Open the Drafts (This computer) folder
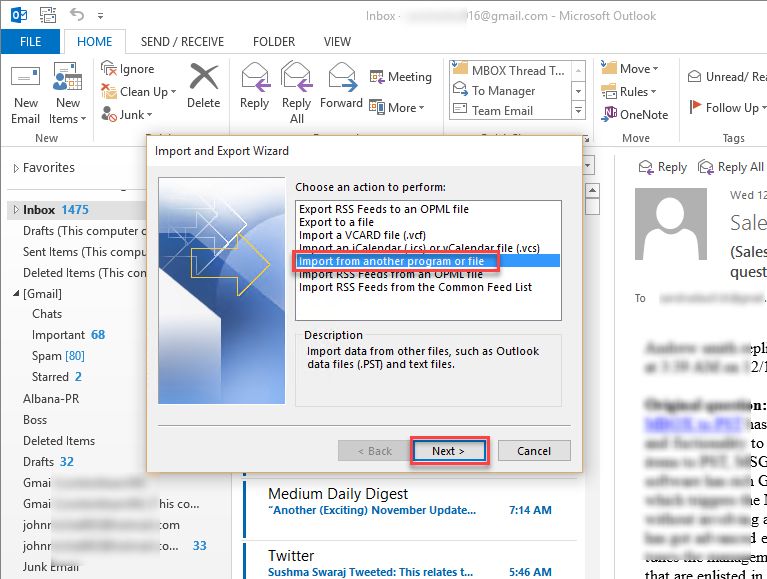Viewport: 767px width, 579px height. pyautogui.click(x=84, y=231)
